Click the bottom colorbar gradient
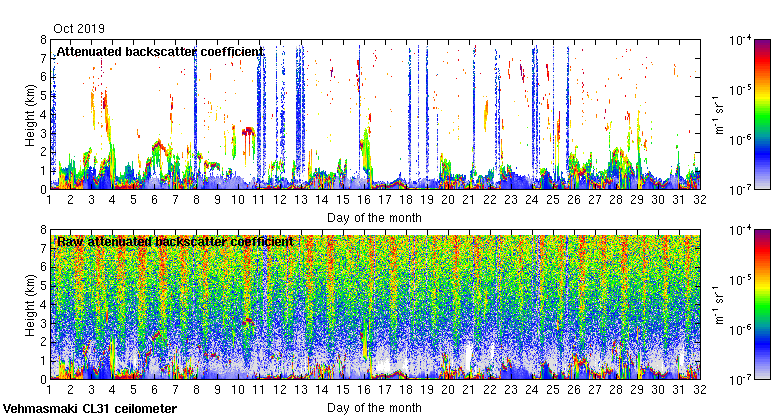This screenshot has height=420, width=780. point(763,305)
